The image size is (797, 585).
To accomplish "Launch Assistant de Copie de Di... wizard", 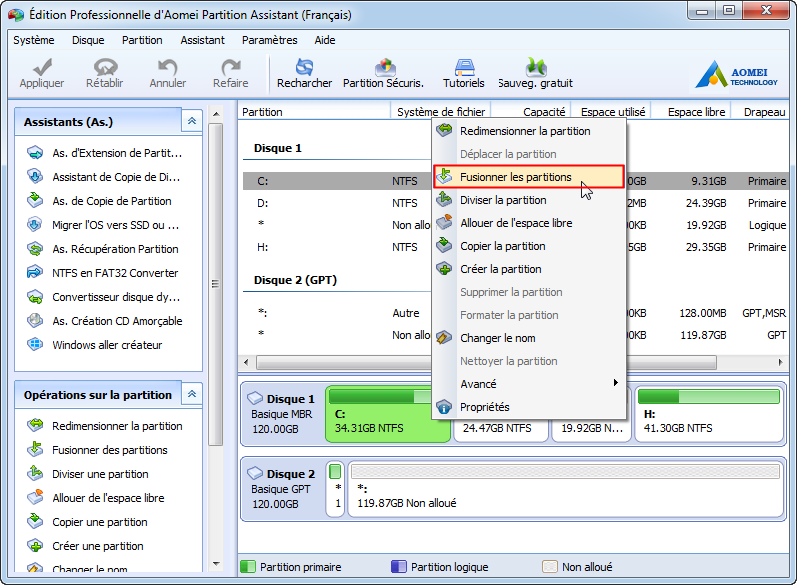I will click(104, 177).
